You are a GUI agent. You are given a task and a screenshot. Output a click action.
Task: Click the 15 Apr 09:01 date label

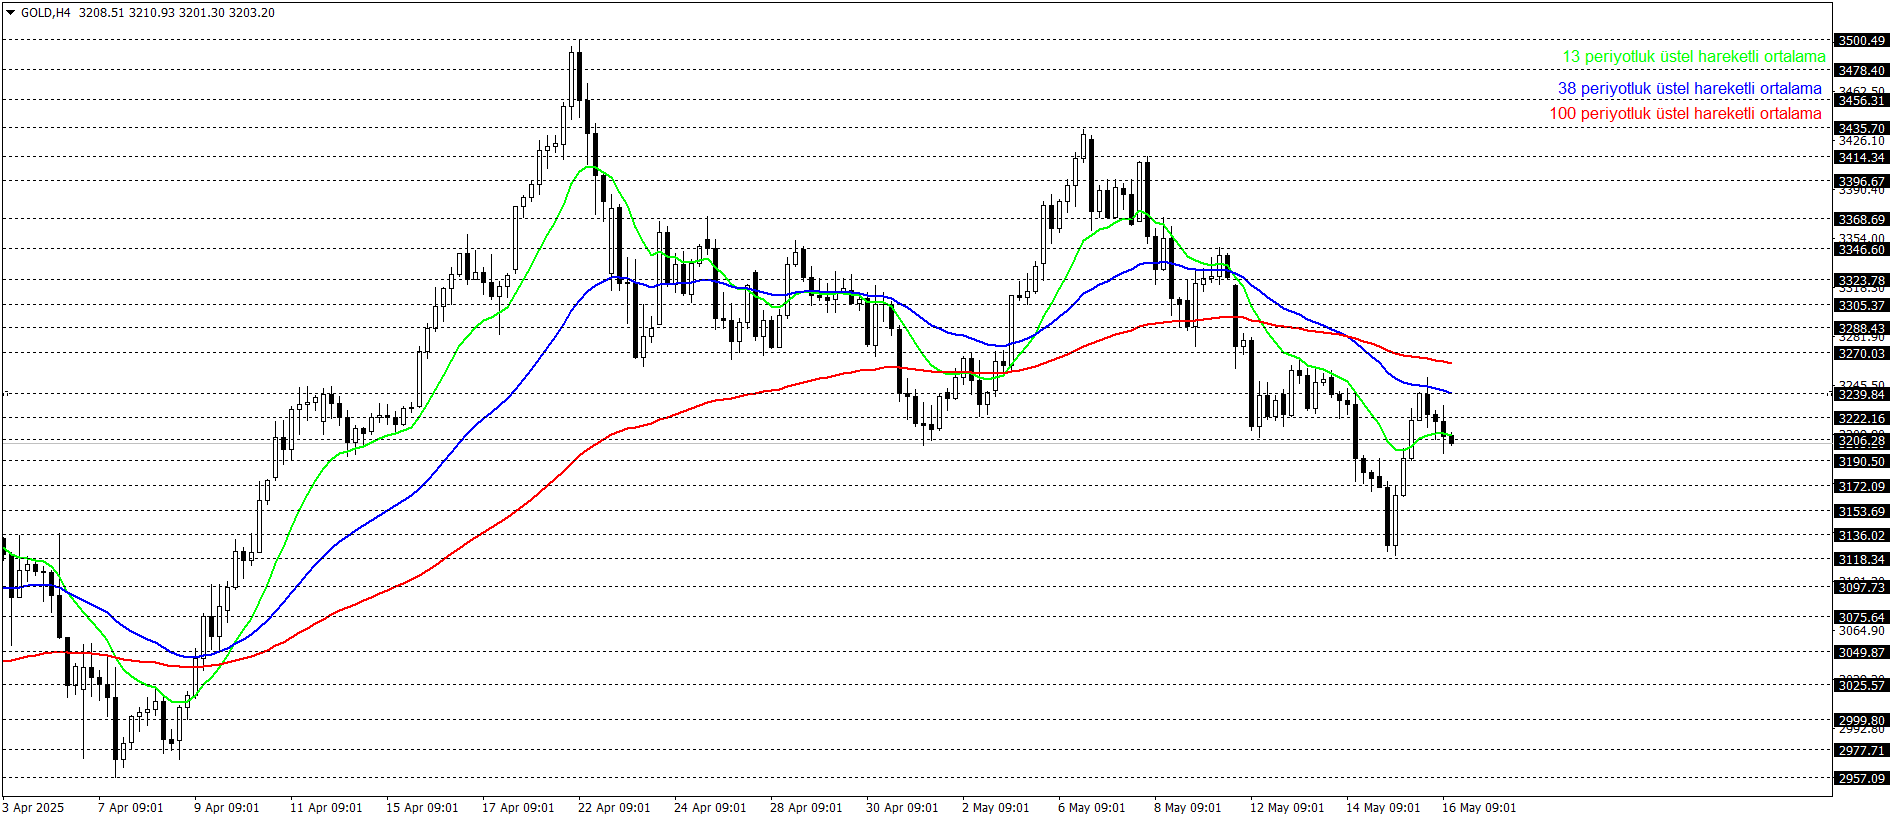click(422, 808)
